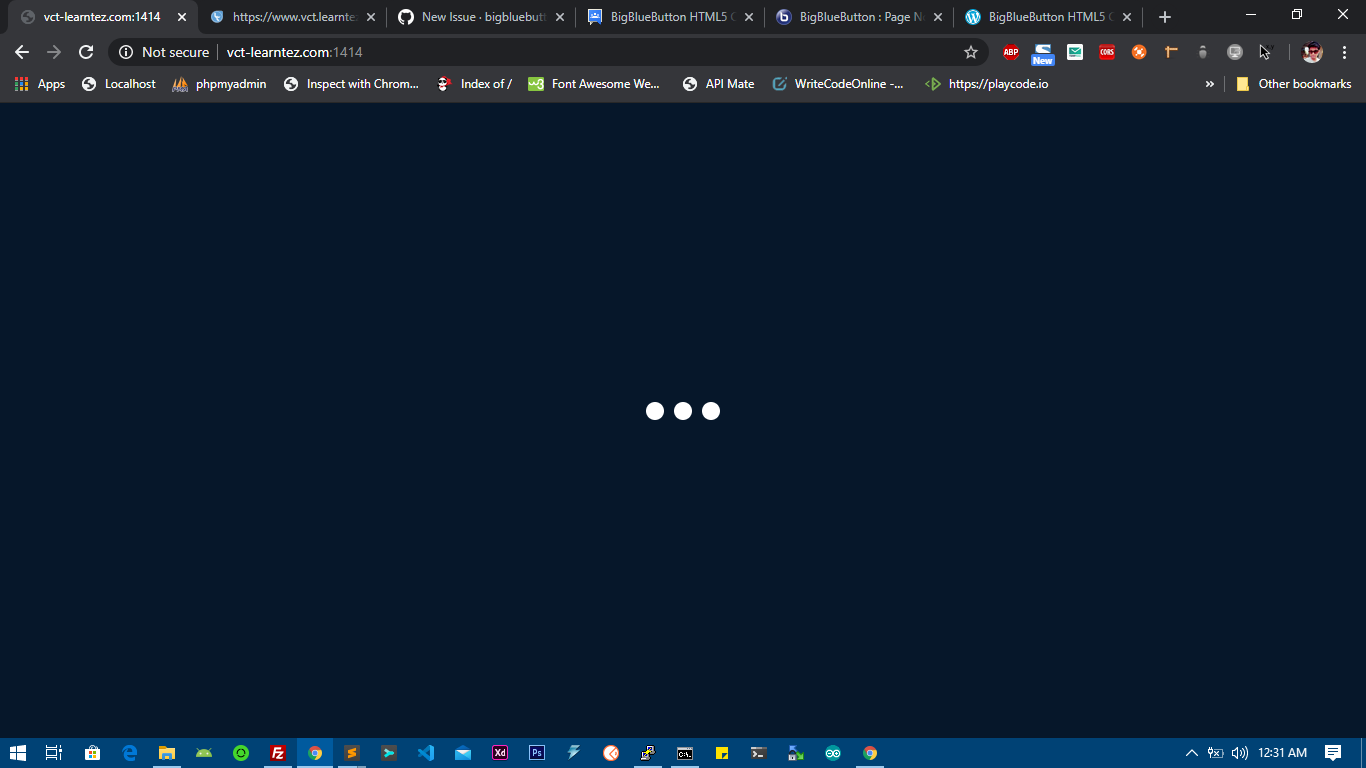The height and width of the screenshot is (768, 1366).
Task: Click the reload page icon
Action: (x=84, y=52)
